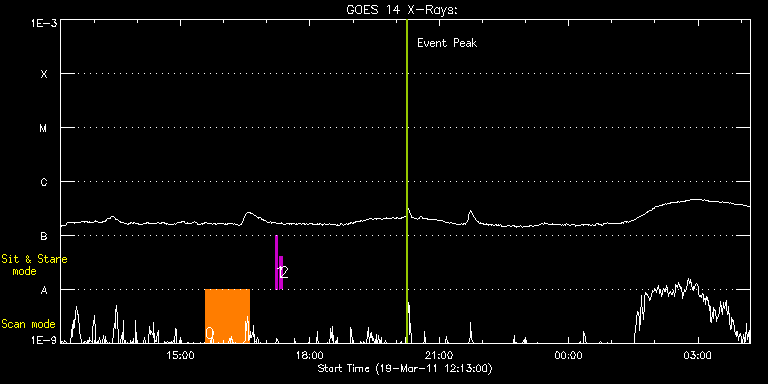Click the orange scan mode block
The image size is (768, 384).
tap(227, 315)
